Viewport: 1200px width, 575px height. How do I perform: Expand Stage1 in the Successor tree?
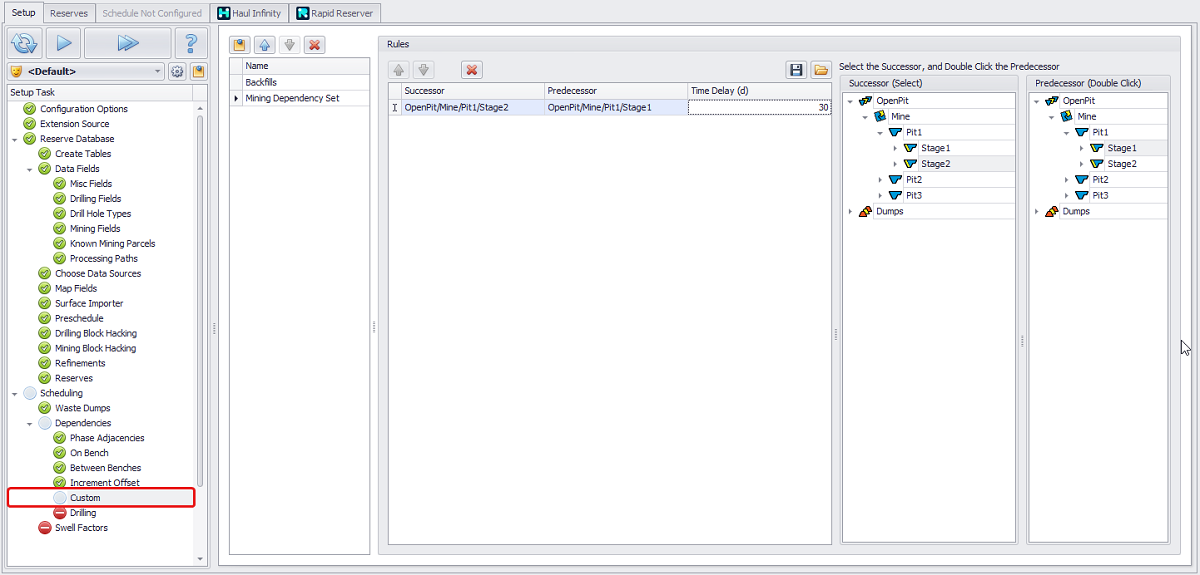coord(896,148)
